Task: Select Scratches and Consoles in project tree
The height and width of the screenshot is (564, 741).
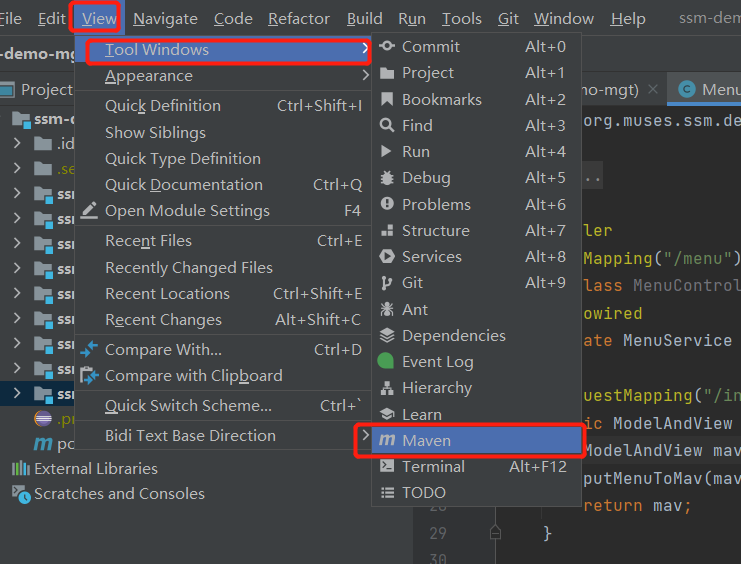Action: coord(118,494)
